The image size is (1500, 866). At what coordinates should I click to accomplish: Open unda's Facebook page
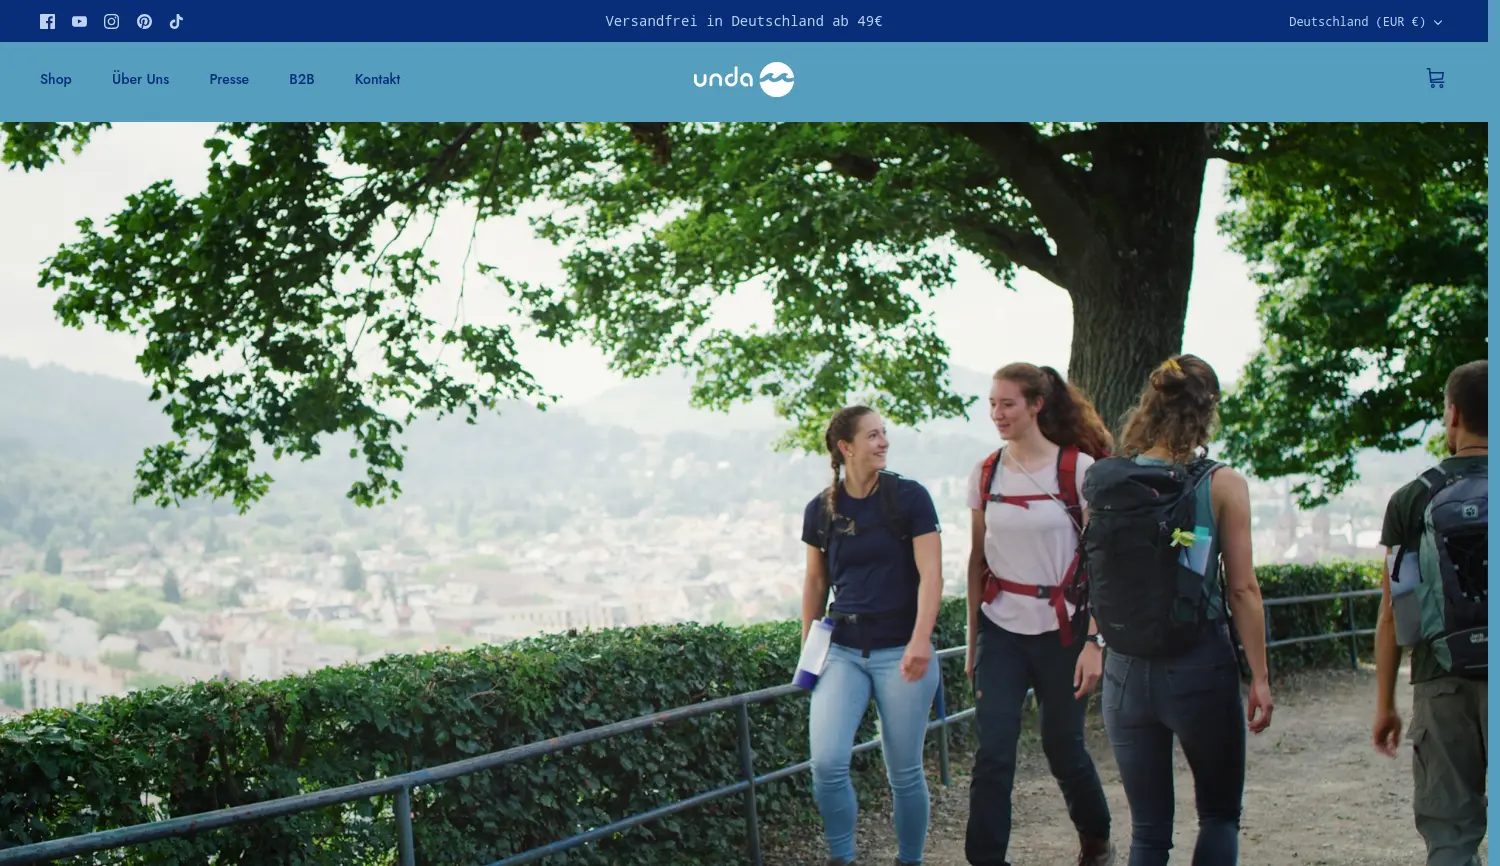point(47,21)
